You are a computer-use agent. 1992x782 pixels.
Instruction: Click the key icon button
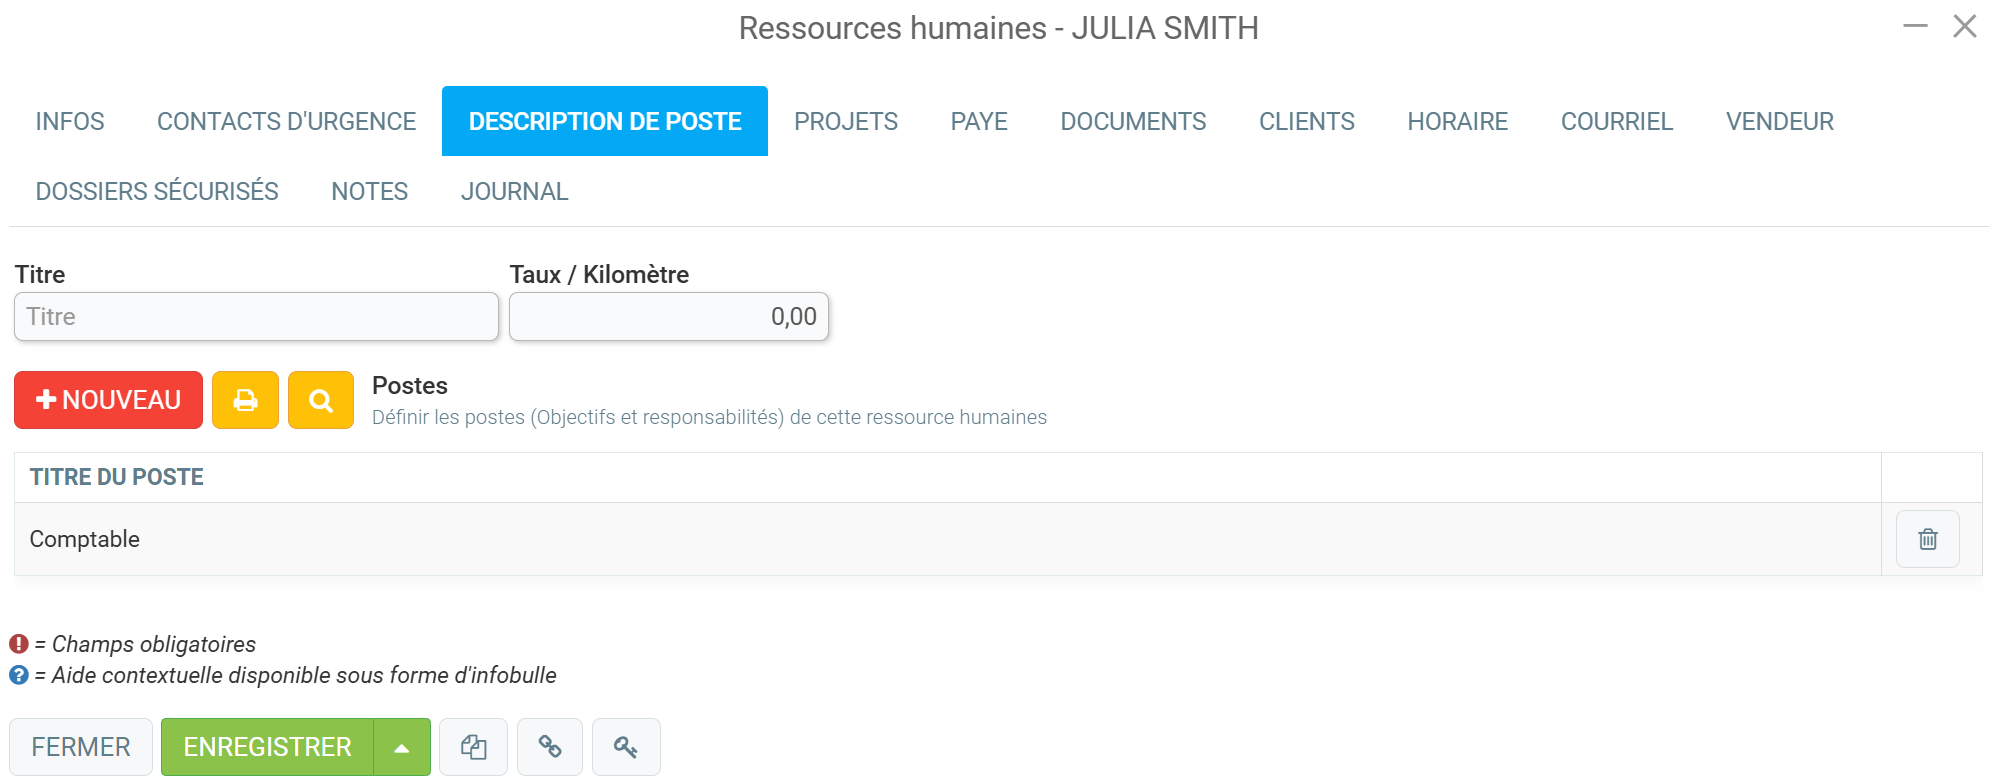coord(626,747)
